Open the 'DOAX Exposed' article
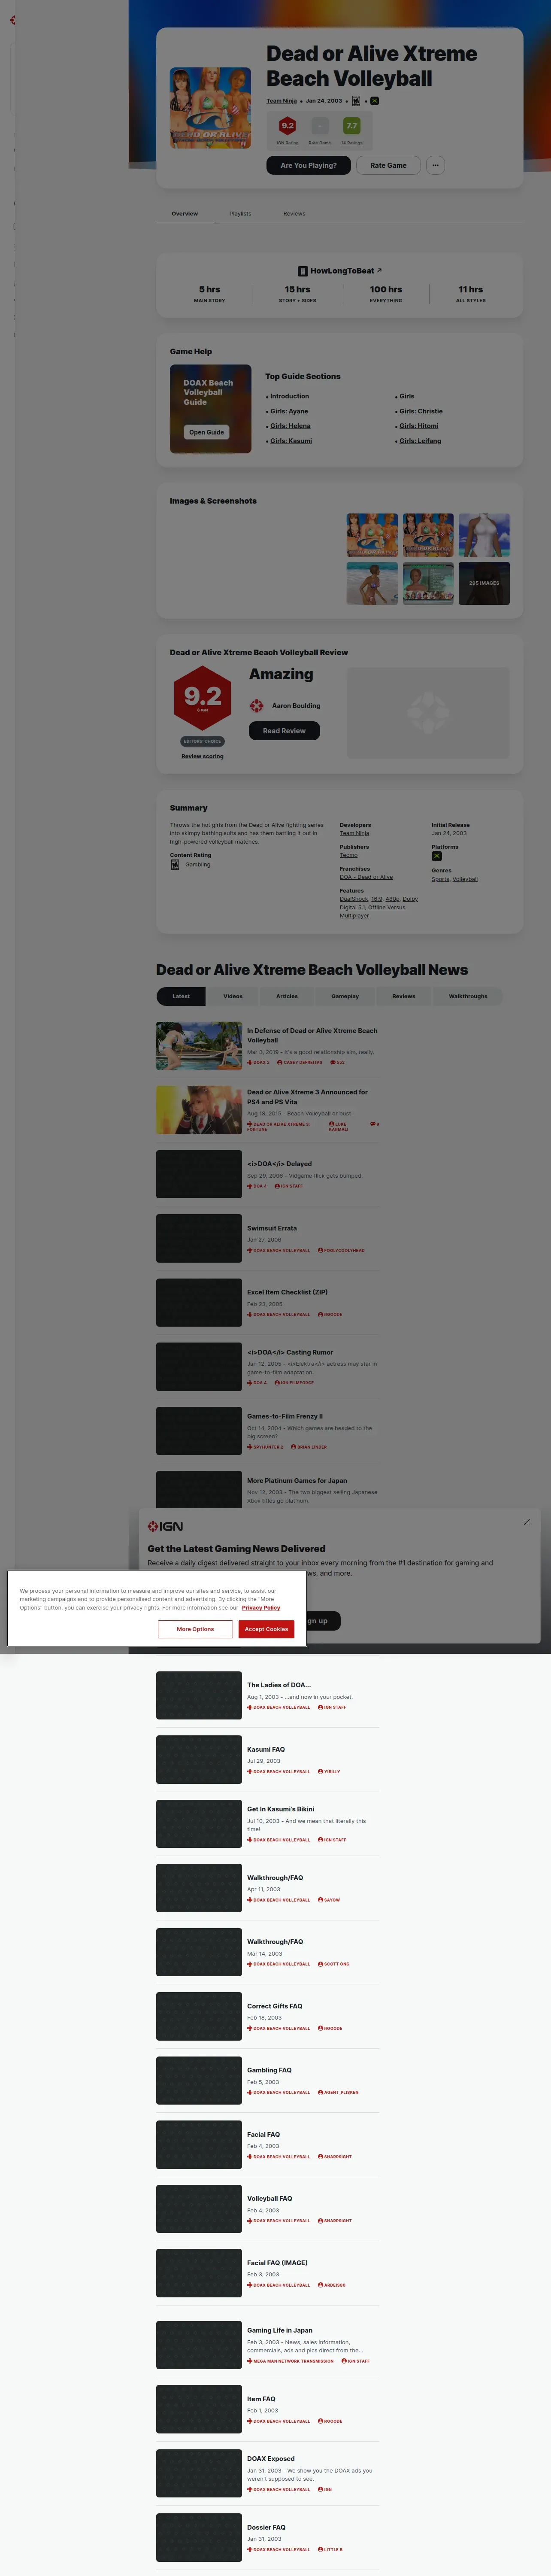Viewport: 551px width, 2576px height. (x=271, y=2458)
